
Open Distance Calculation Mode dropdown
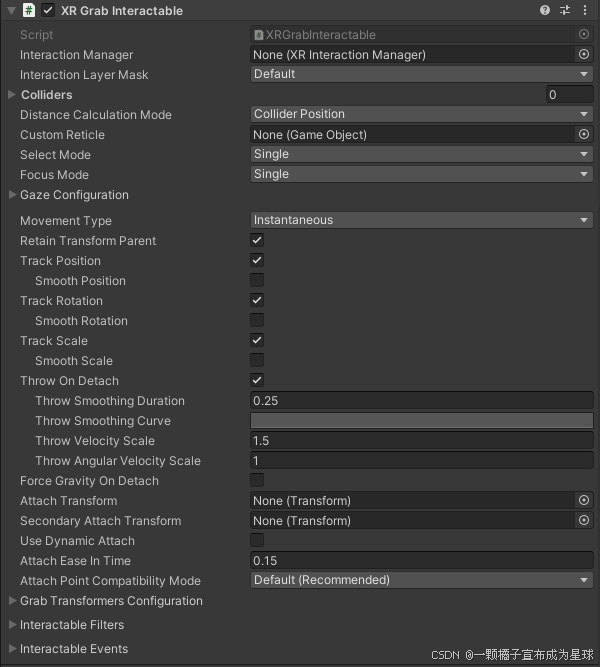coord(421,114)
